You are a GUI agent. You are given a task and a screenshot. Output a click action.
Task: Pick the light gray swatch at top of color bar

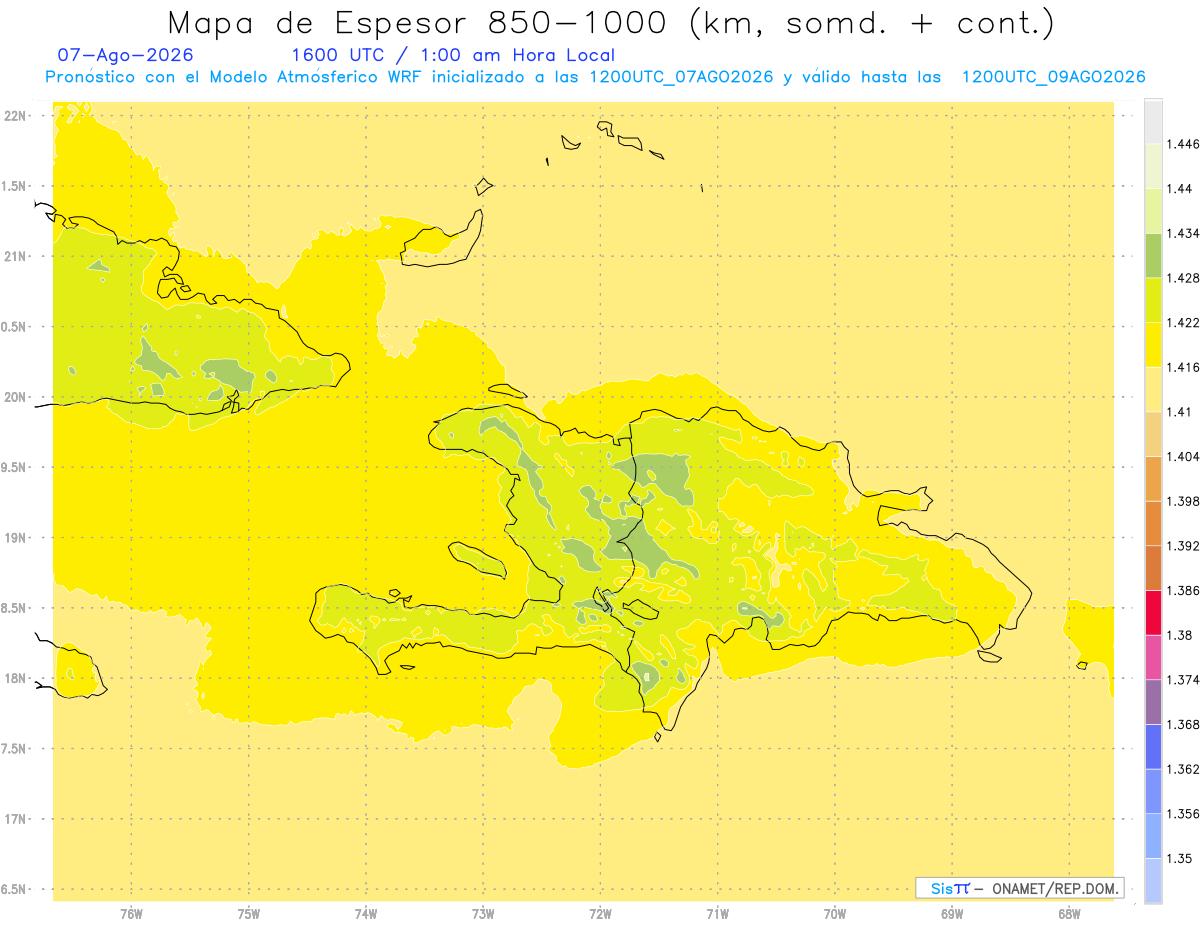(x=1153, y=121)
